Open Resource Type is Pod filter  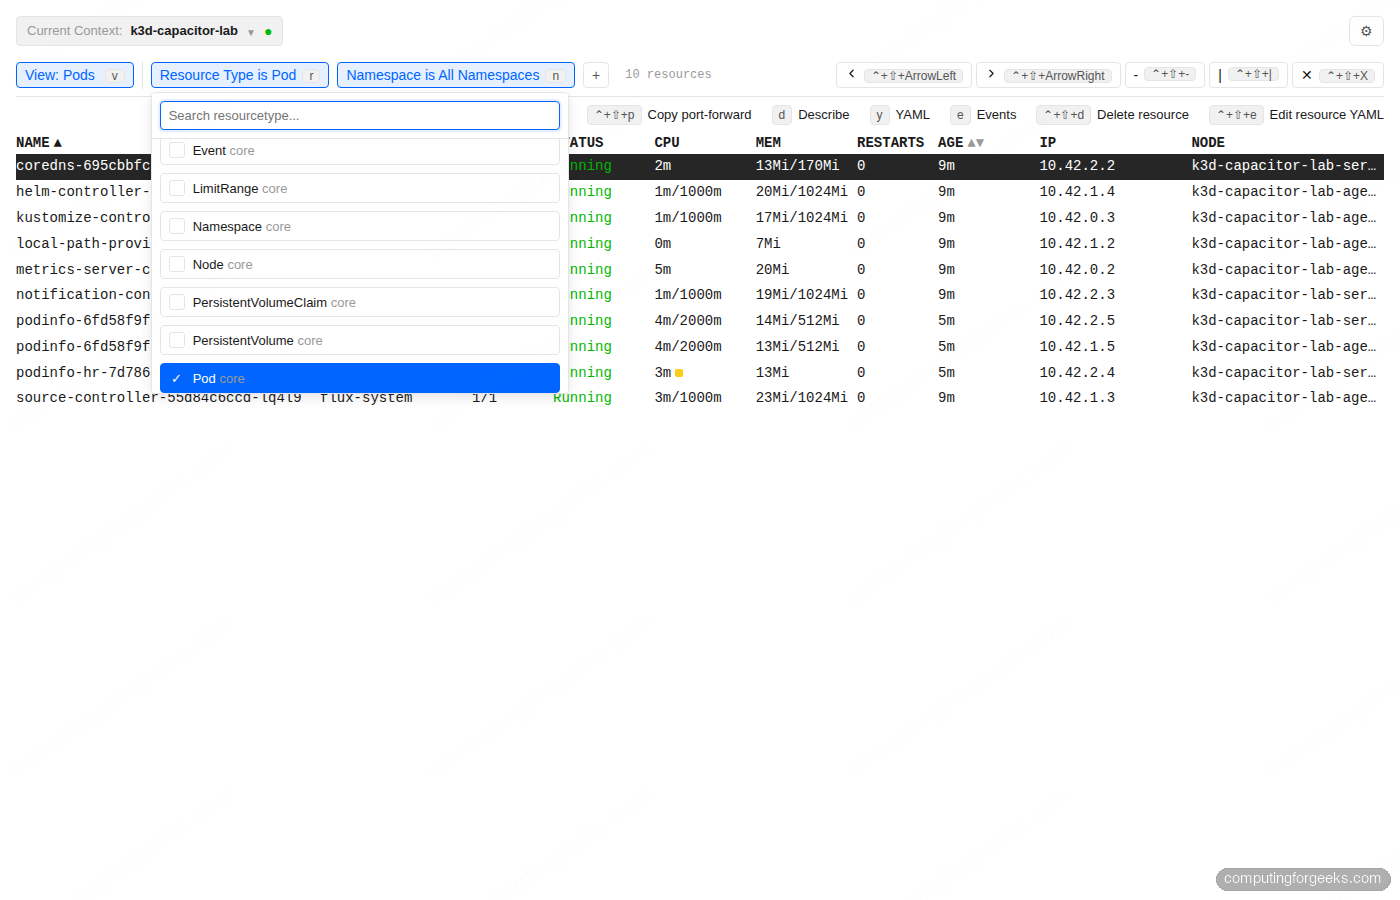[x=240, y=75]
